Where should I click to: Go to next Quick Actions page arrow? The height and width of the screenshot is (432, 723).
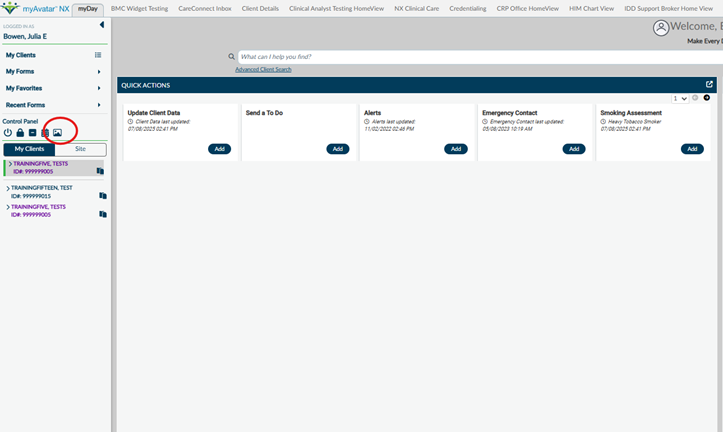tap(707, 98)
